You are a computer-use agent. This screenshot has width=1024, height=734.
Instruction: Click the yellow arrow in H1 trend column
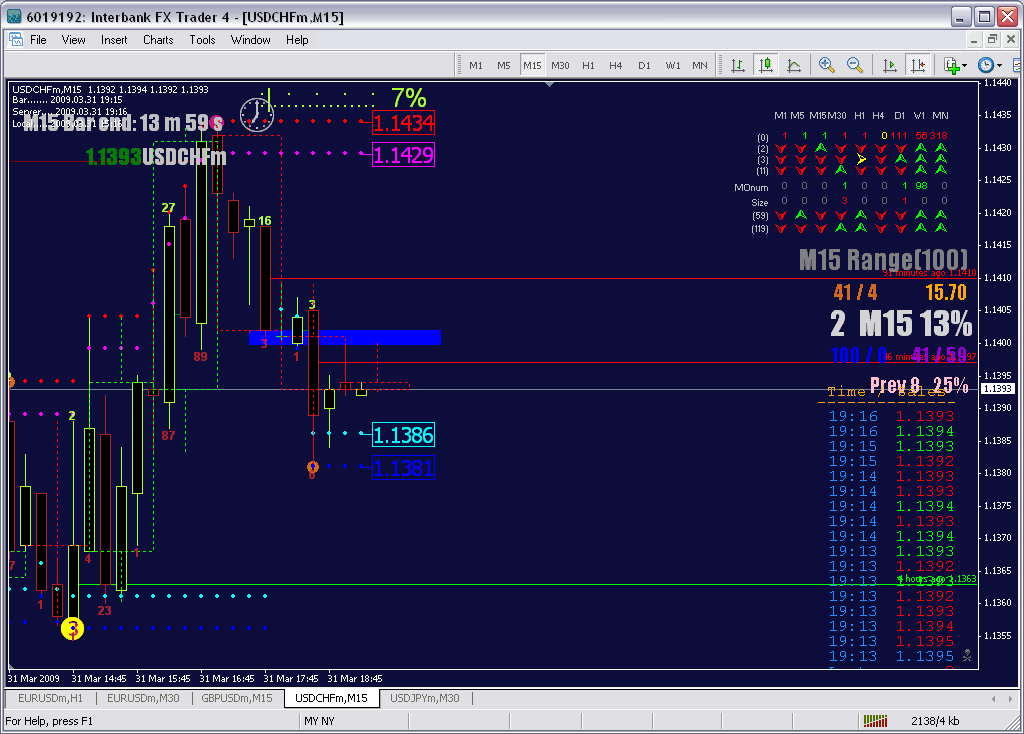click(x=861, y=159)
